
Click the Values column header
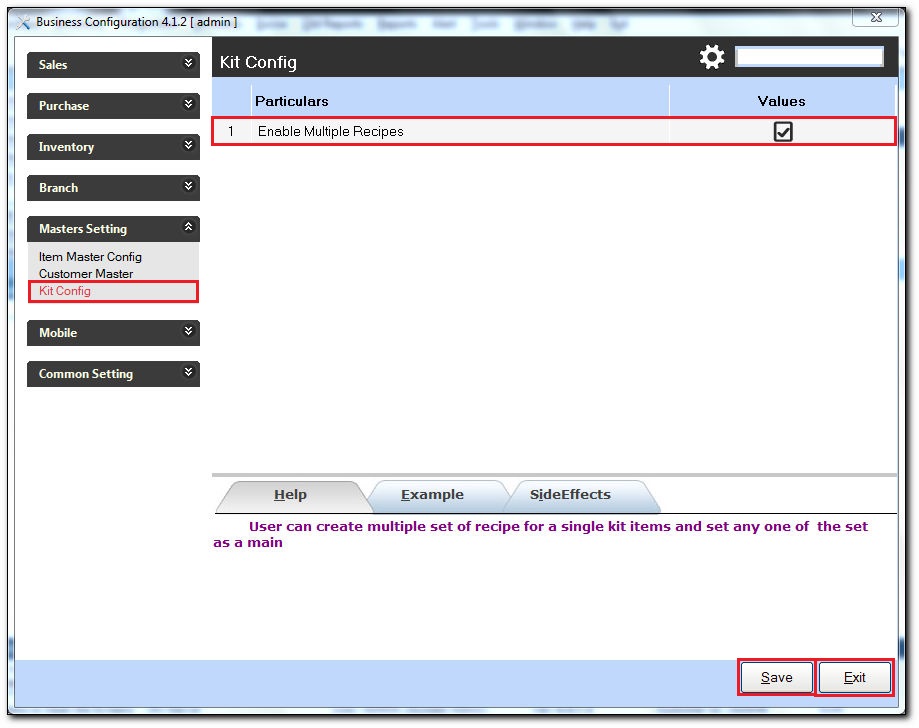[782, 101]
